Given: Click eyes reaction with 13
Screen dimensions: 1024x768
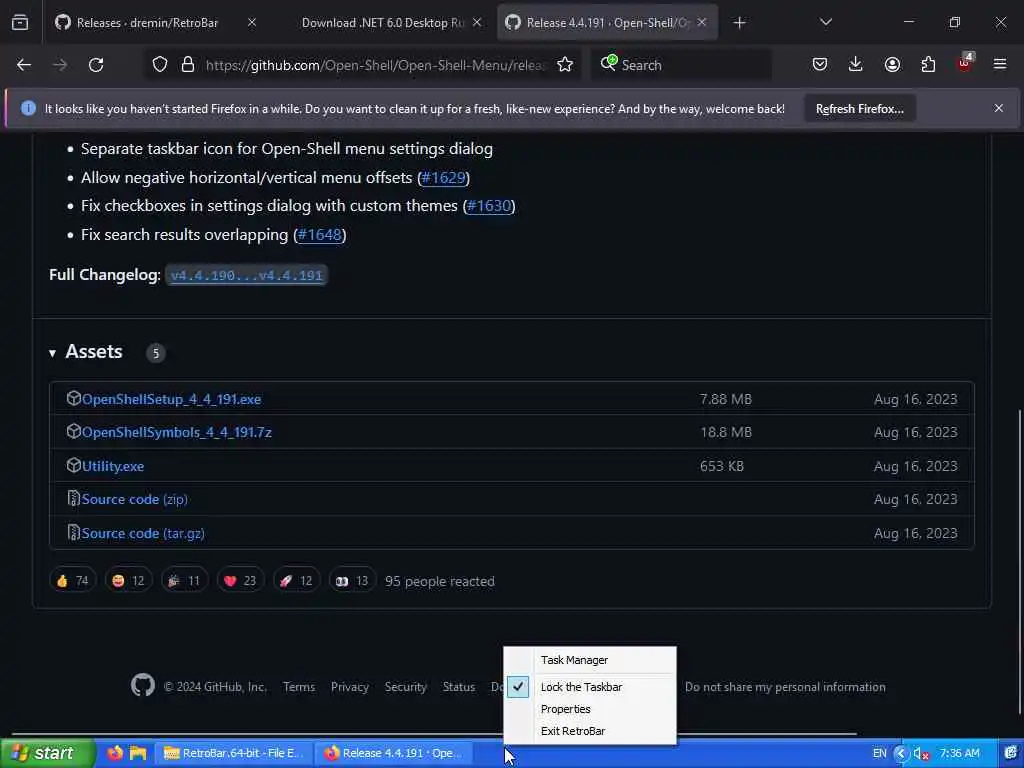Looking at the screenshot, I should pos(353,581).
